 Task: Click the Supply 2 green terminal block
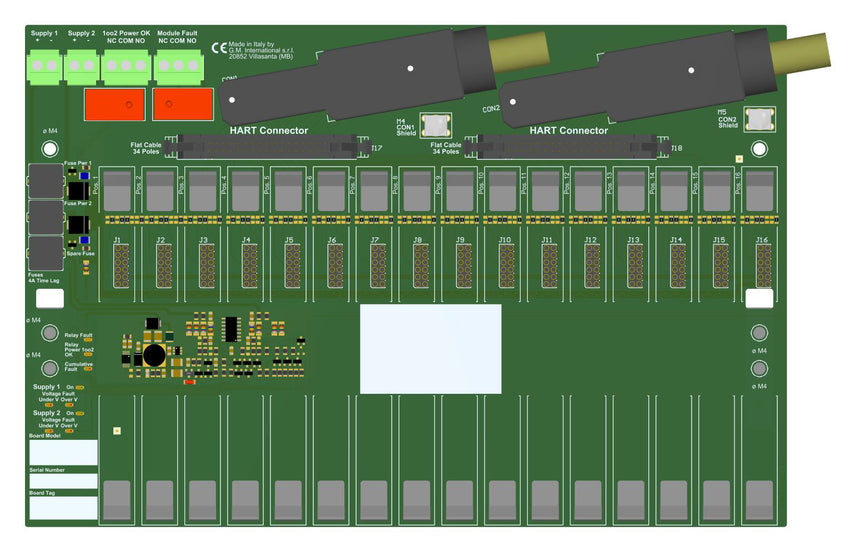[81, 66]
